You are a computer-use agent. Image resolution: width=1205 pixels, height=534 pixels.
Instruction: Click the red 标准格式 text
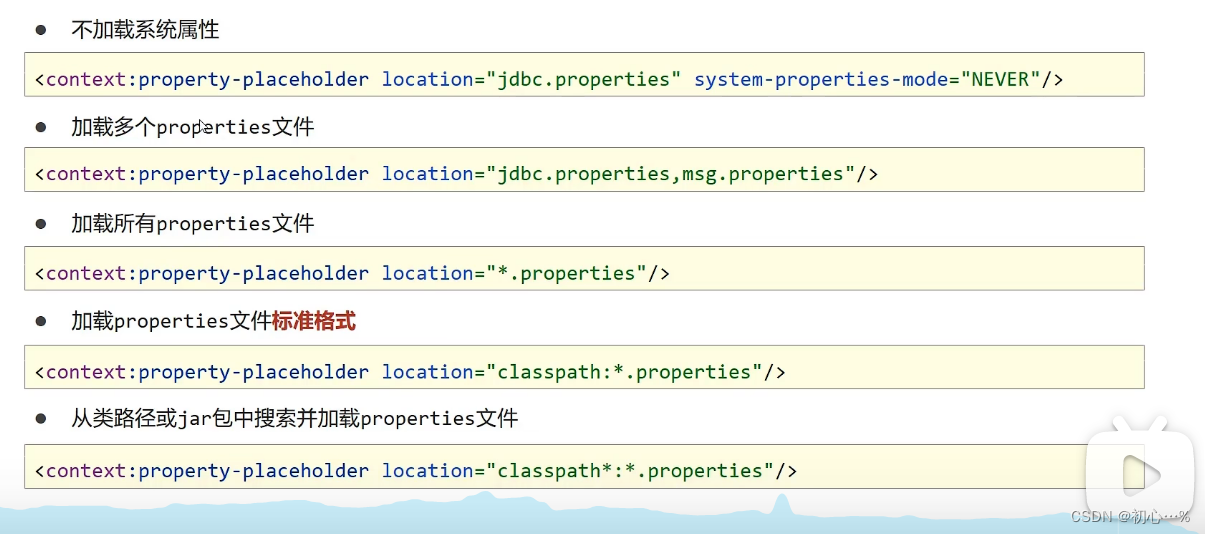point(314,322)
